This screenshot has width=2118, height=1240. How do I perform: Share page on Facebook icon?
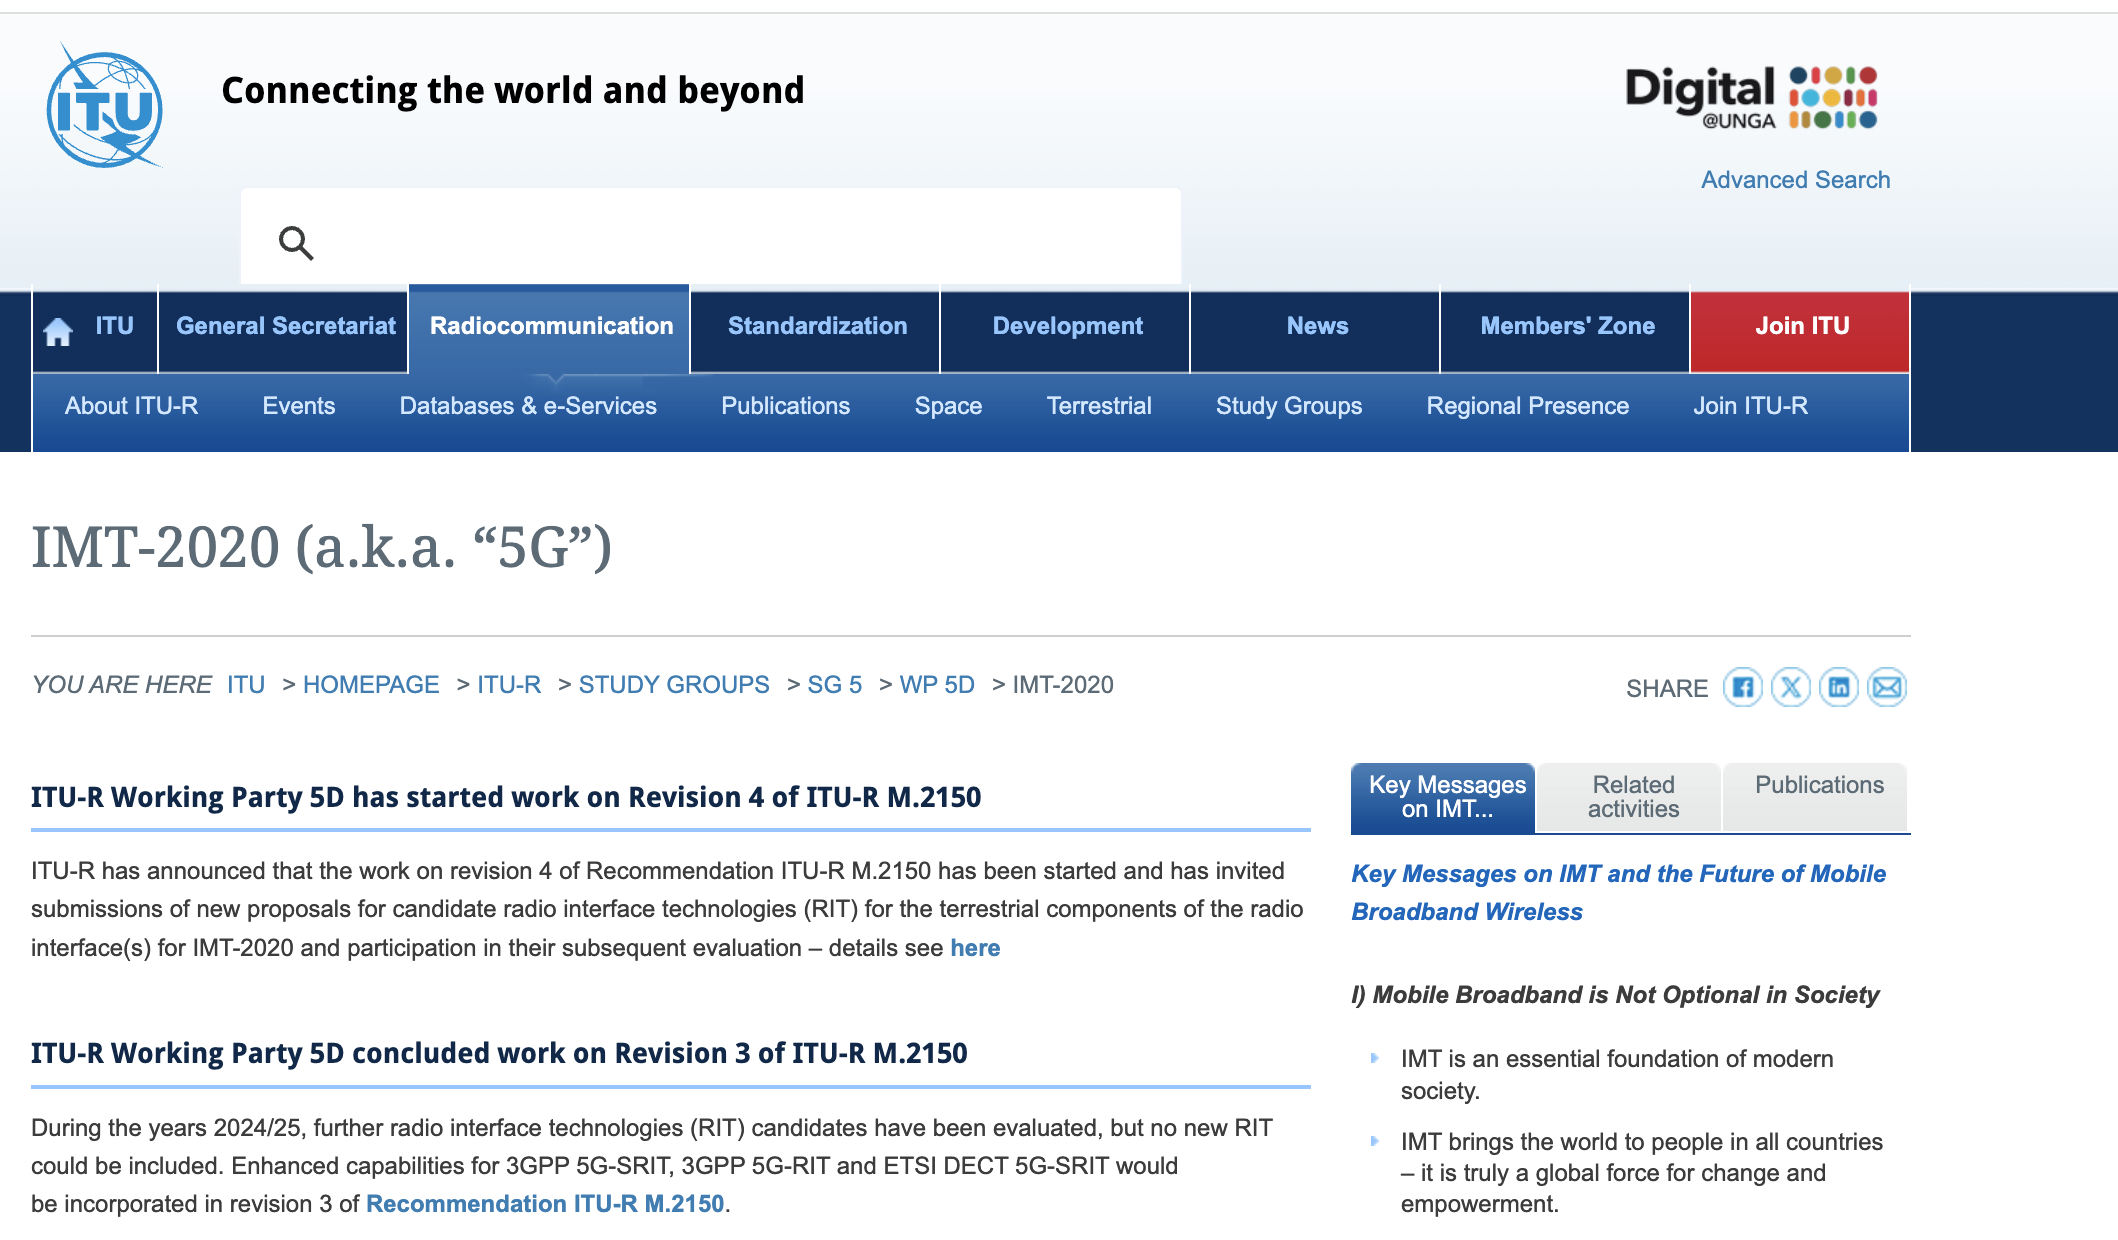[x=1743, y=687]
